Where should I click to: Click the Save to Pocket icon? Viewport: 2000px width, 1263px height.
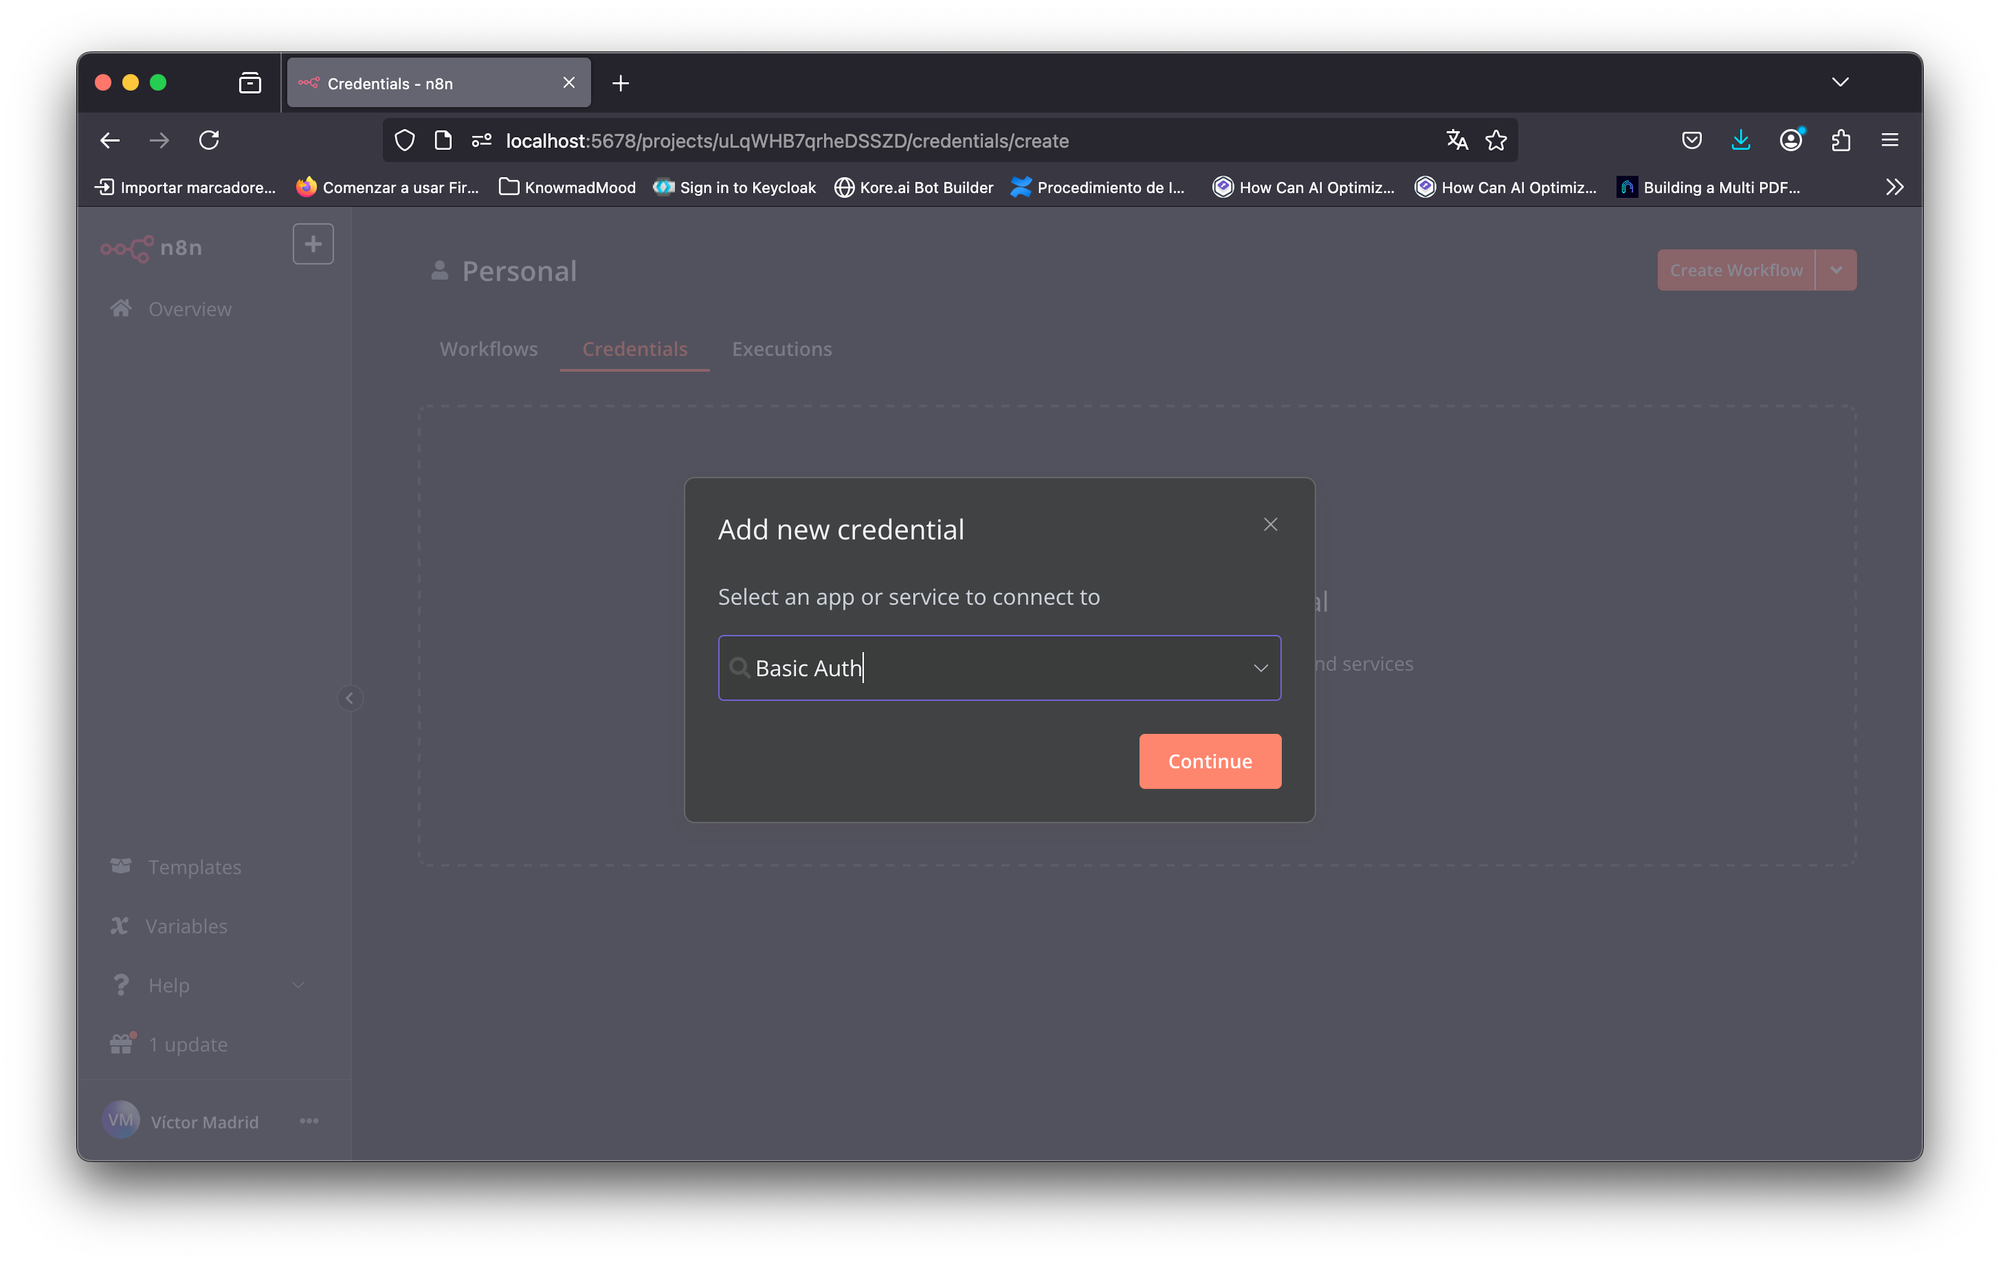[x=1691, y=141]
